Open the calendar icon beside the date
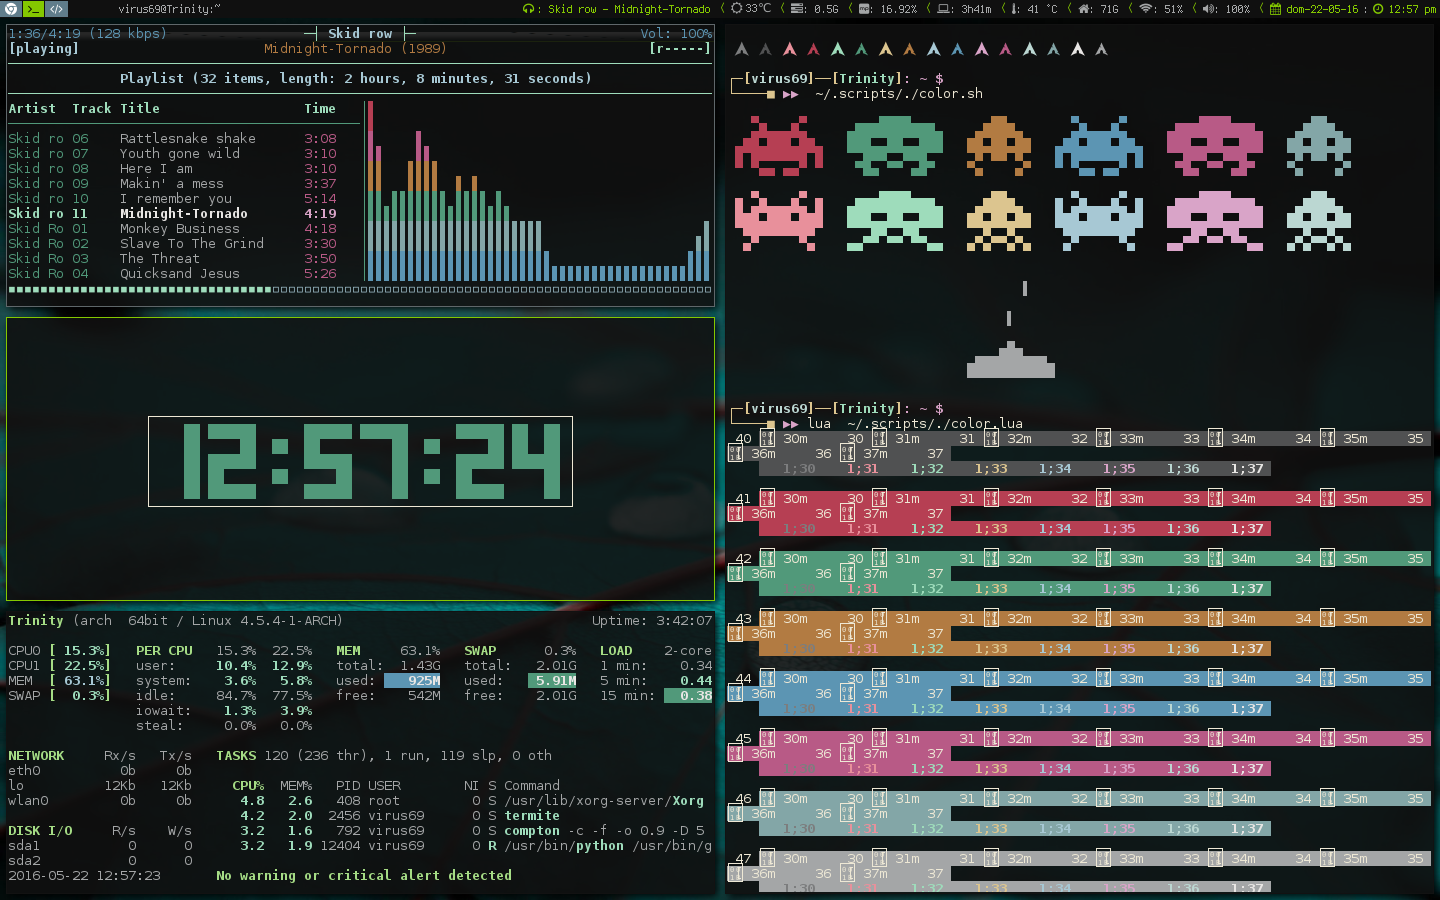The height and width of the screenshot is (900, 1440). pos(1276,9)
